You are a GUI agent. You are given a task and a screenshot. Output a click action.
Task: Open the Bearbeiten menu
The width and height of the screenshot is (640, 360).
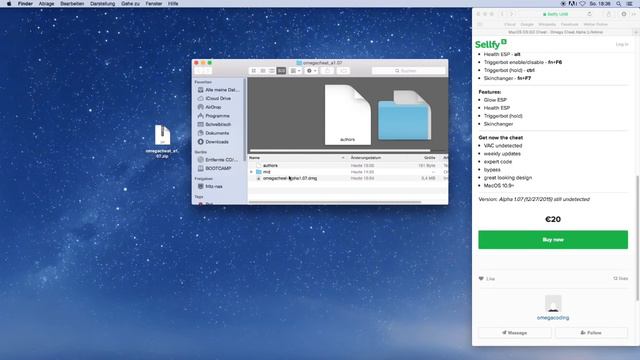(72, 4)
